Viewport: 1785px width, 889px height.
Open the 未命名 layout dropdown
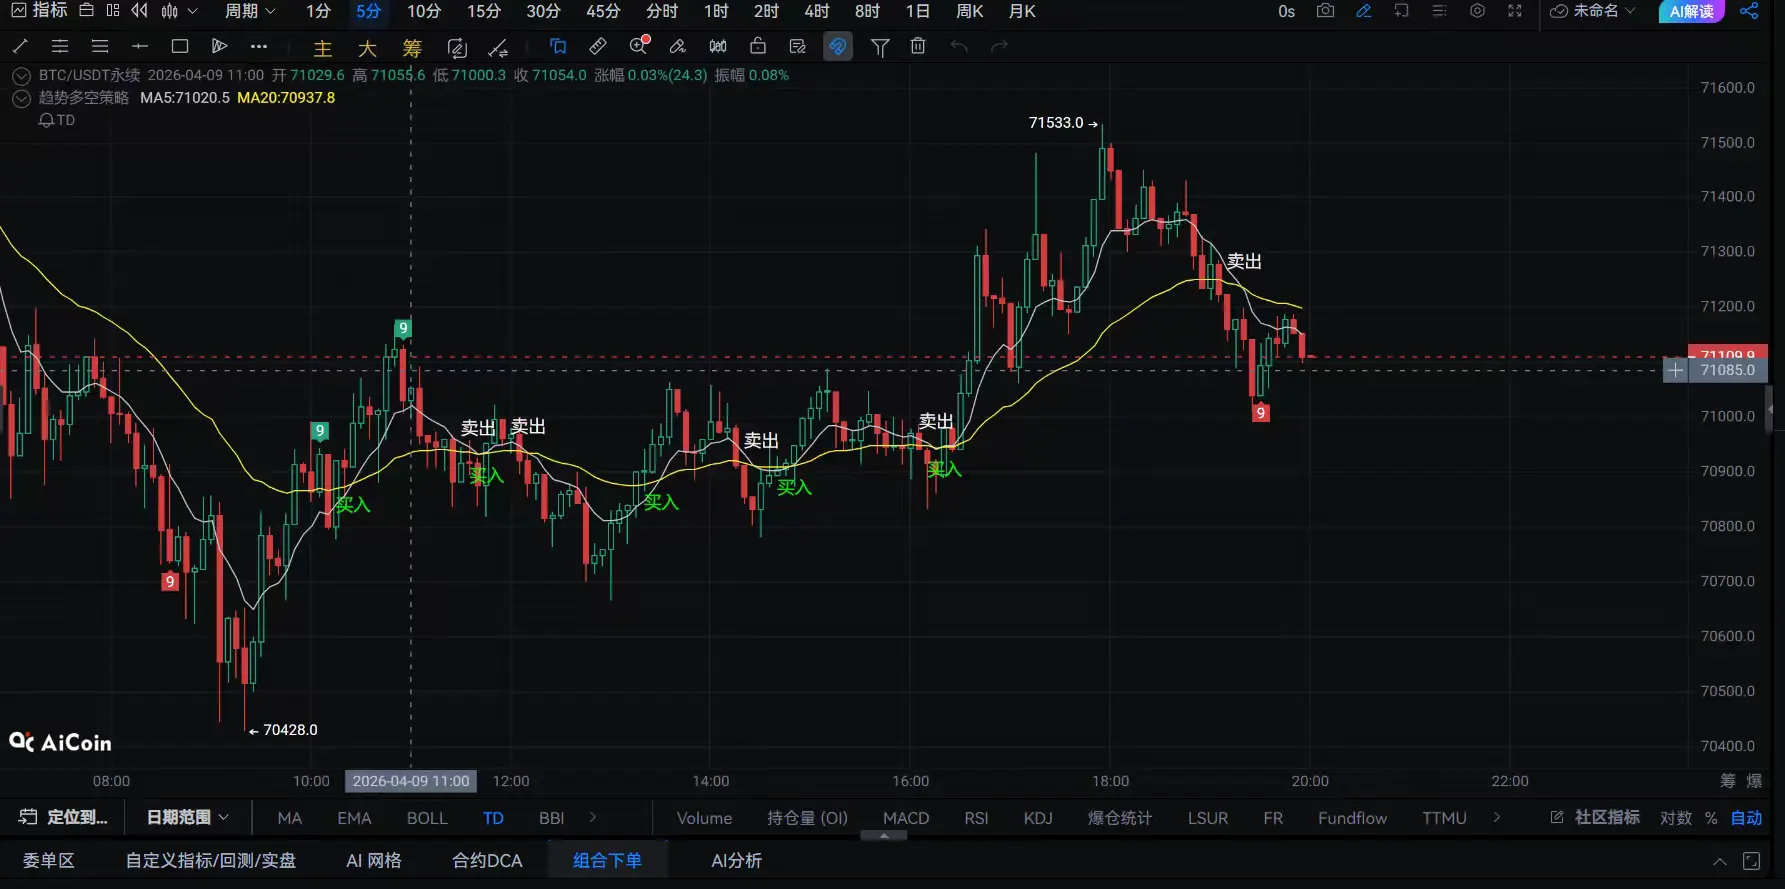1593,11
